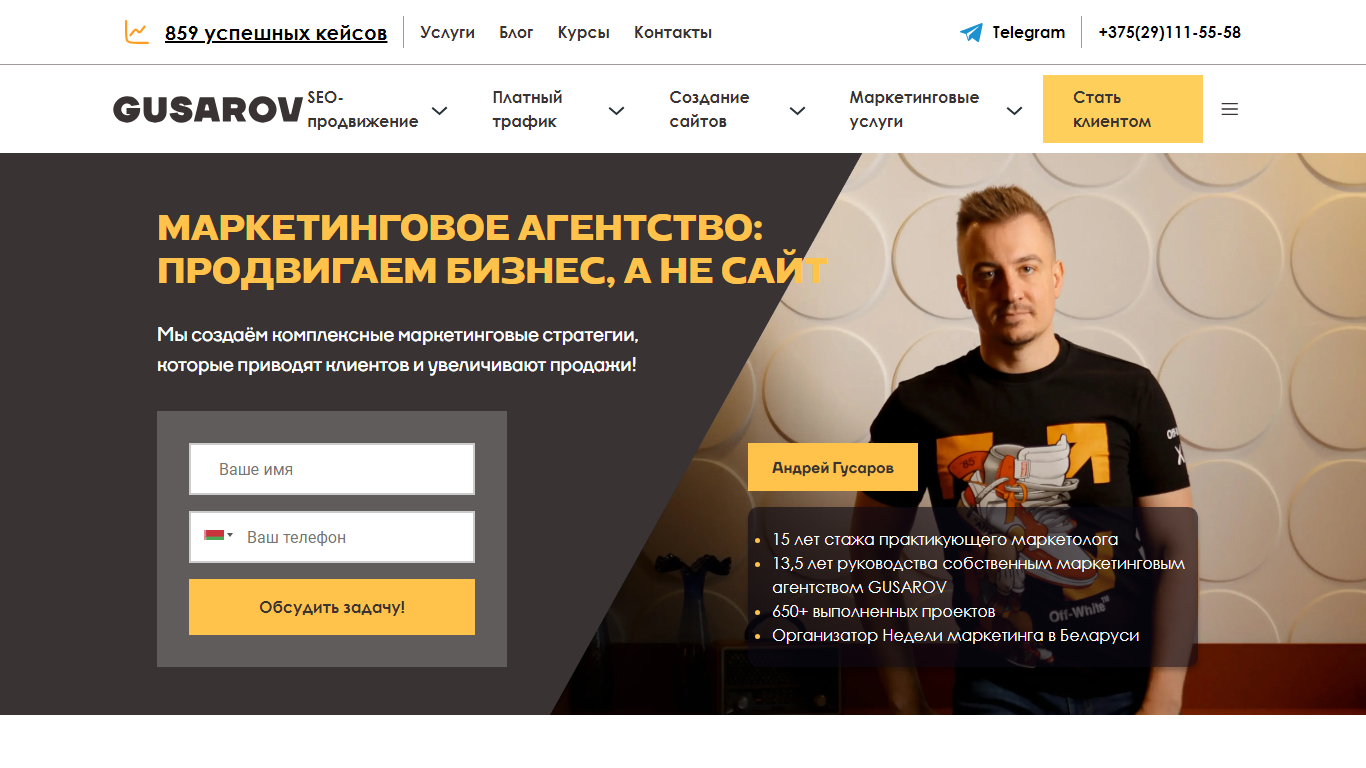Expand the SEO-продвижение chevron
Image resolution: width=1366 pixels, height=768 pixels.
[439, 110]
